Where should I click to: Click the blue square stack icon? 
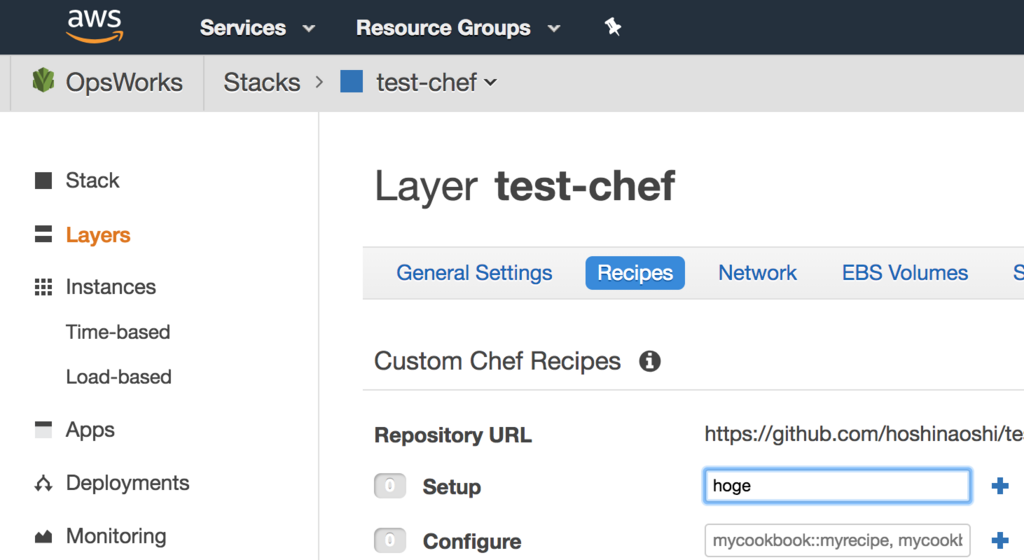351,82
